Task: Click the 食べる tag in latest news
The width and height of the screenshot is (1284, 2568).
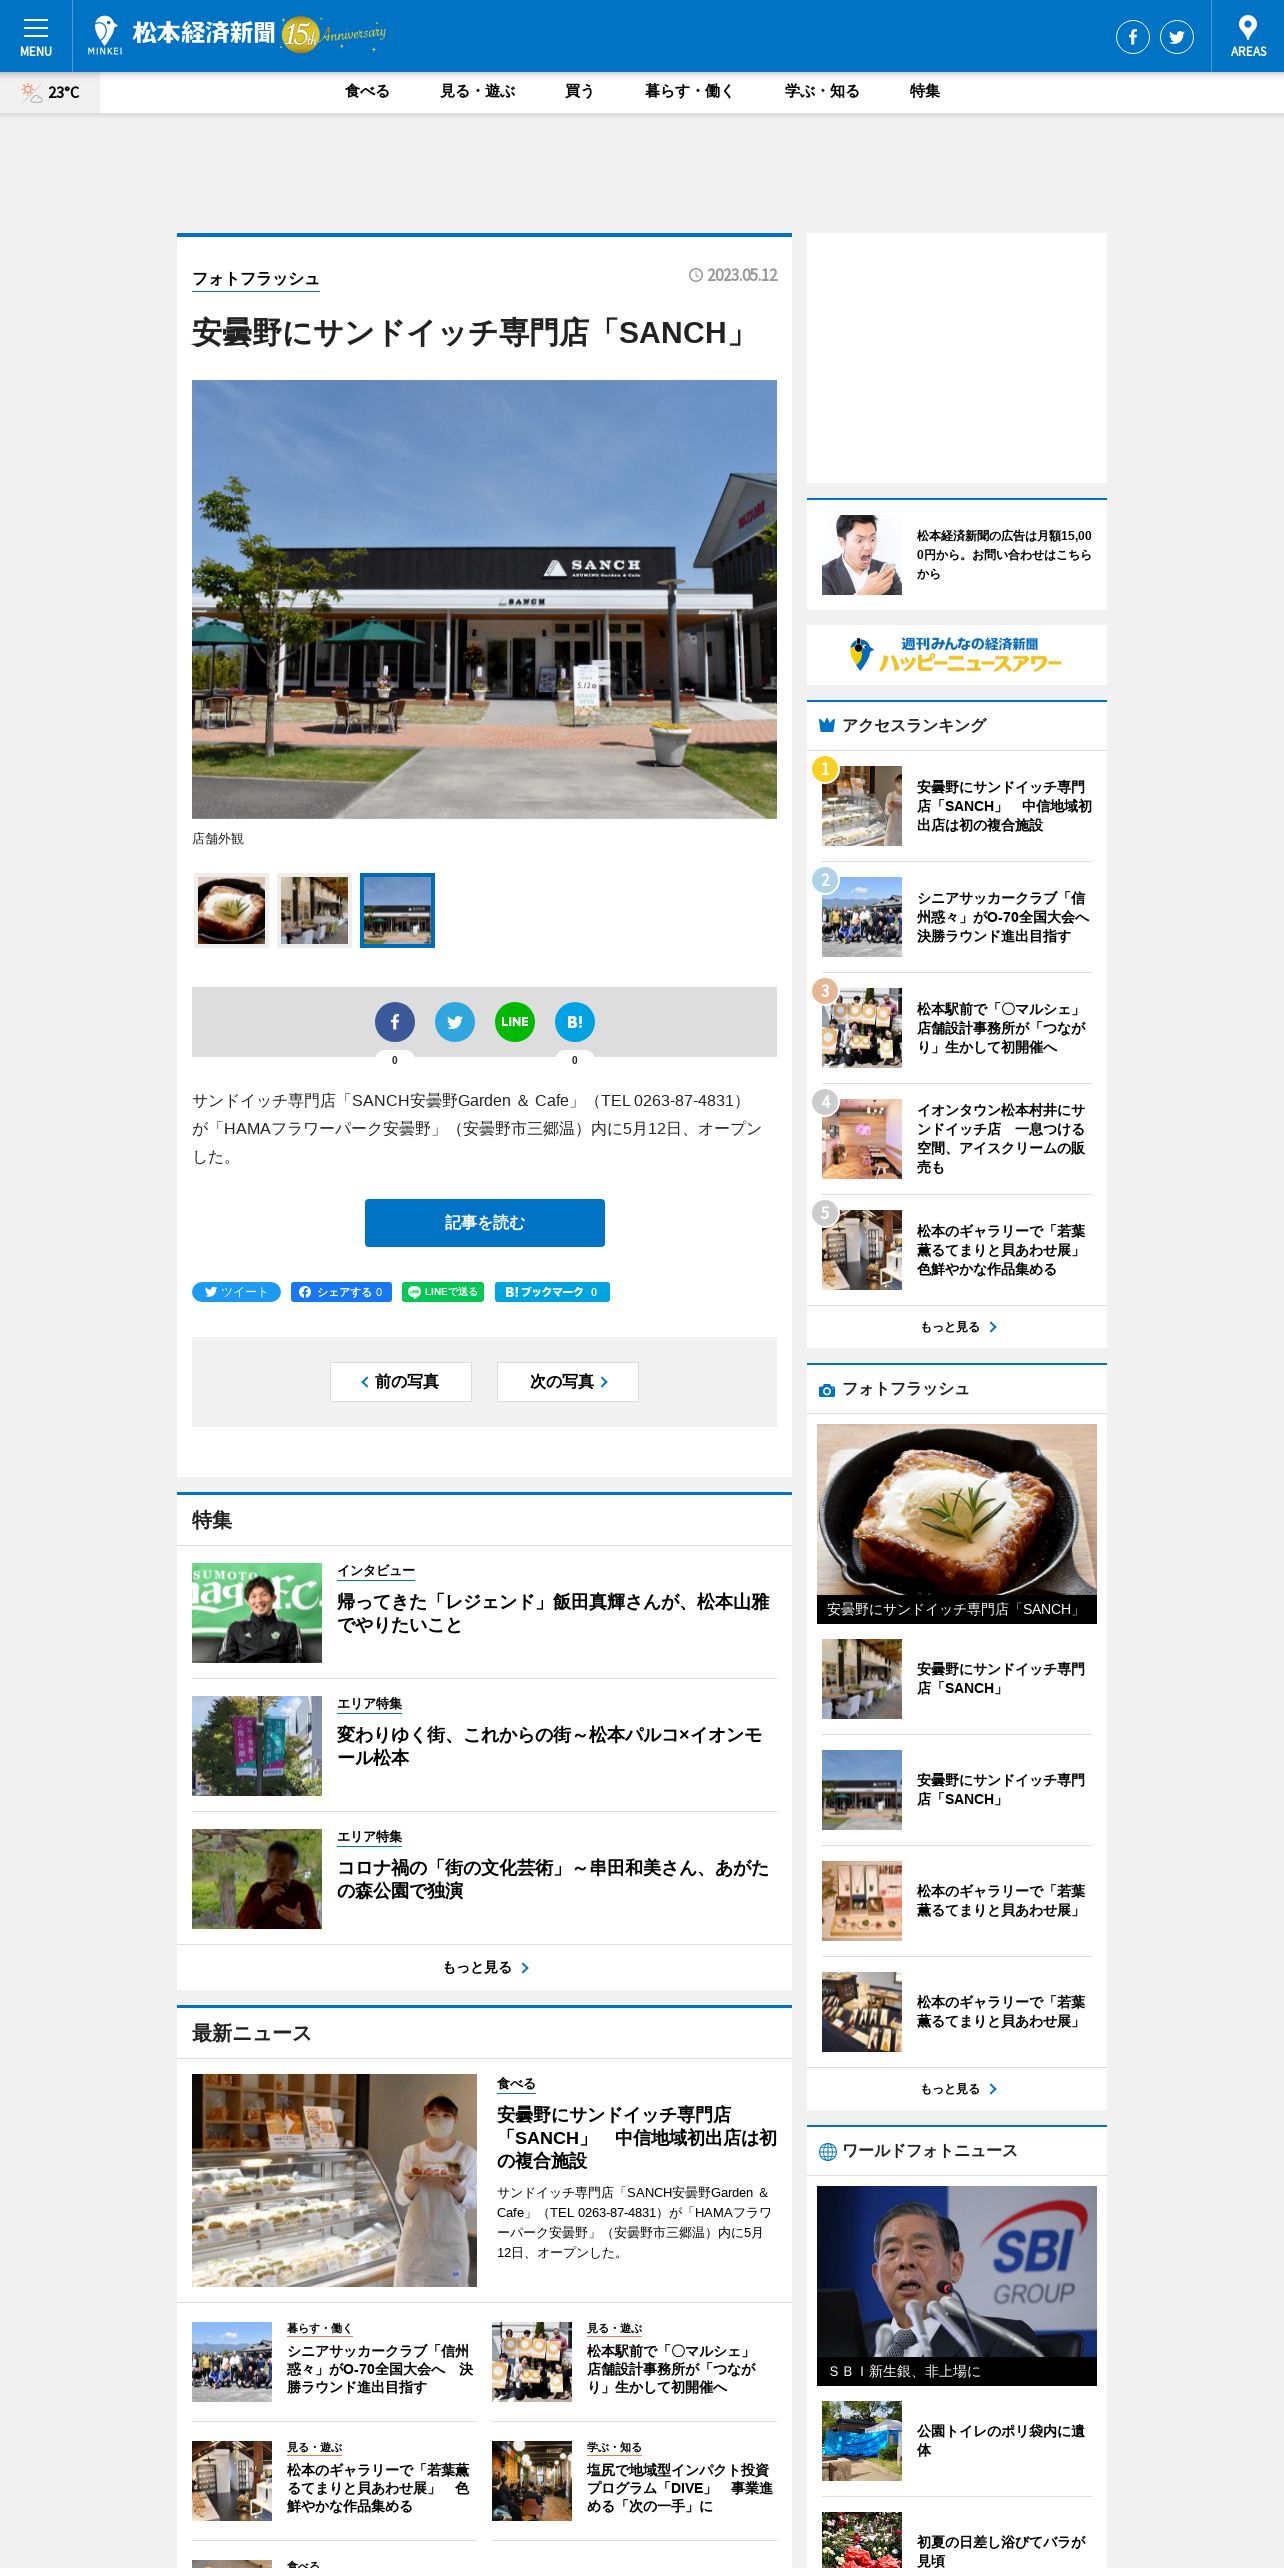Action: coord(516,2083)
